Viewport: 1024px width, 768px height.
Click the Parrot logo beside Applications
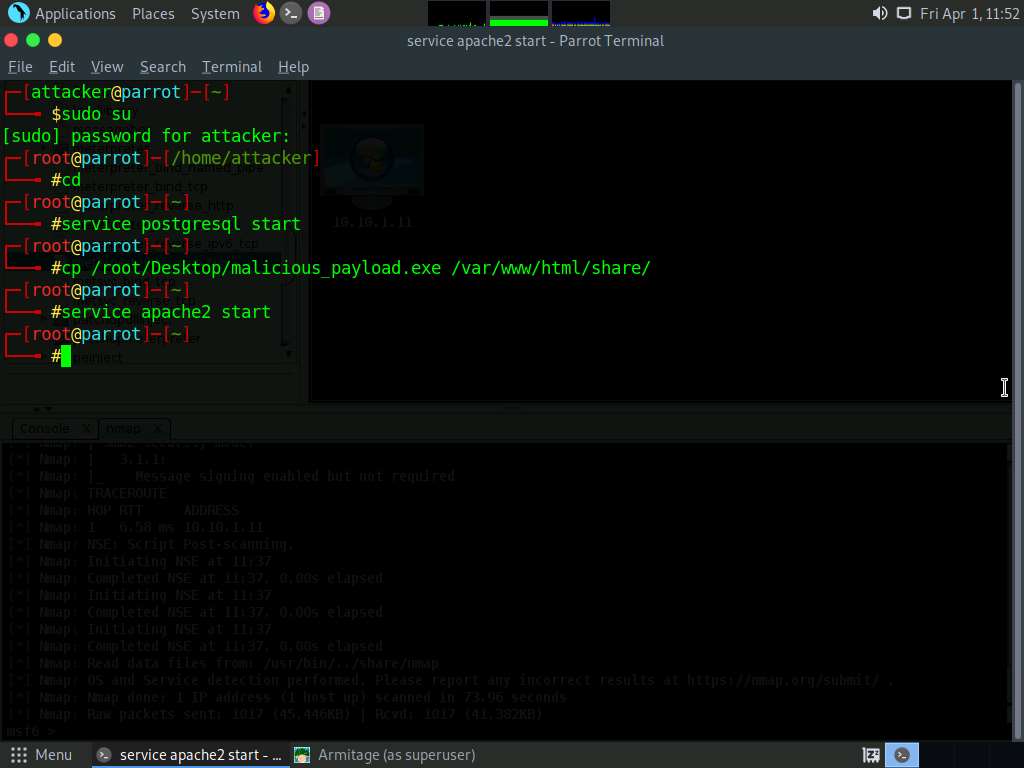(x=18, y=13)
